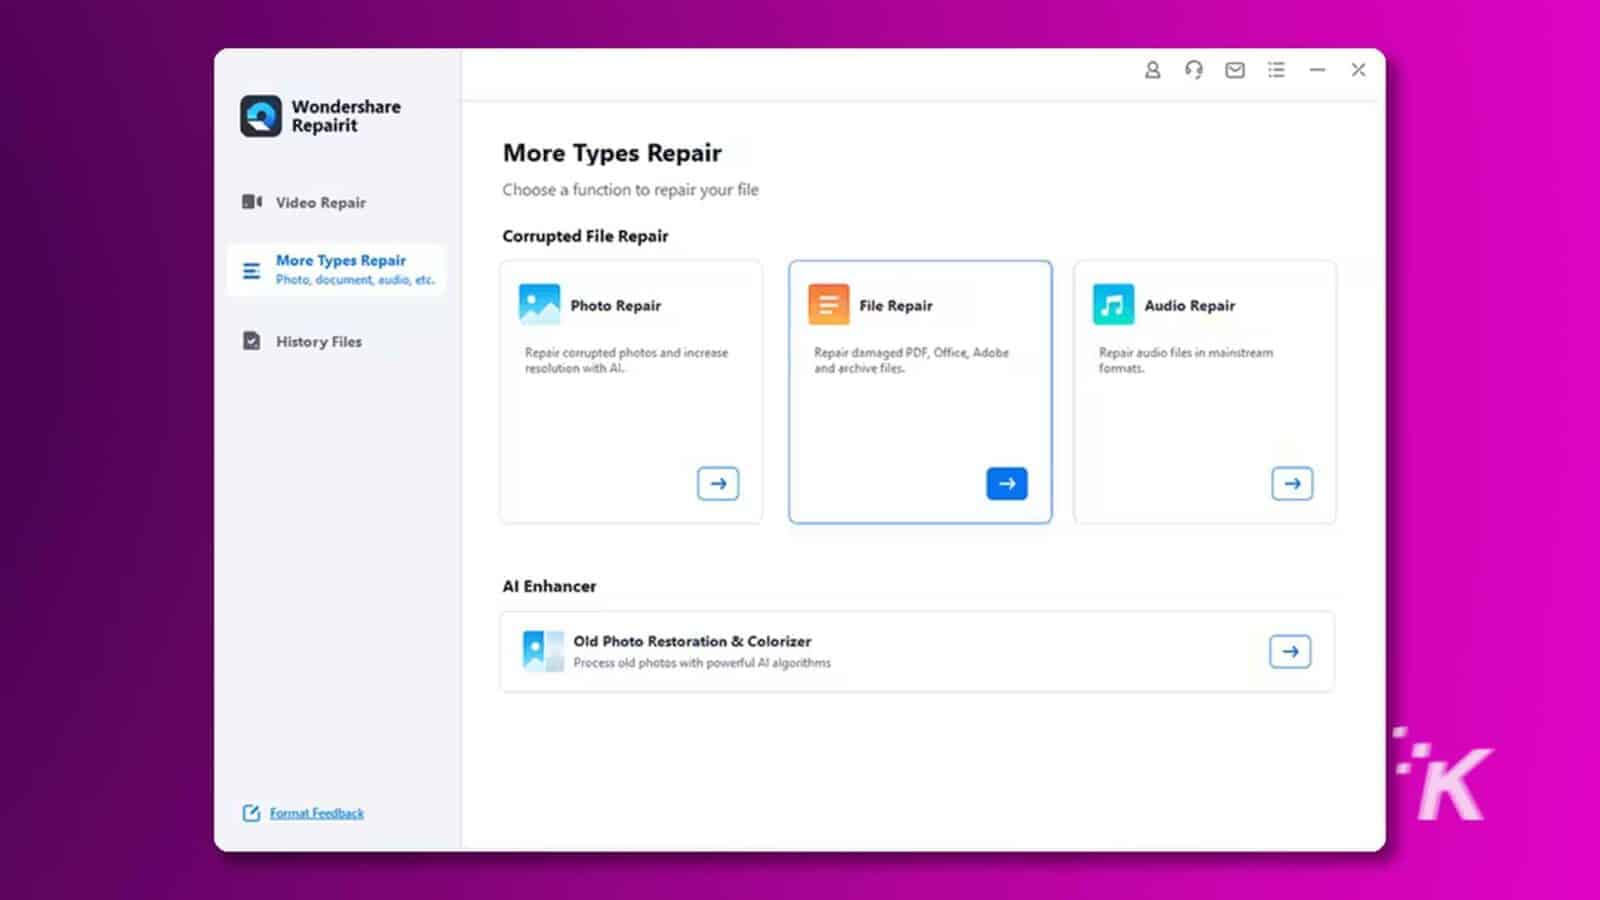Image resolution: width=1600 pixels, height=900 pixels.
Task: Click the More Types Repair list icon
Action: [252, 270]
